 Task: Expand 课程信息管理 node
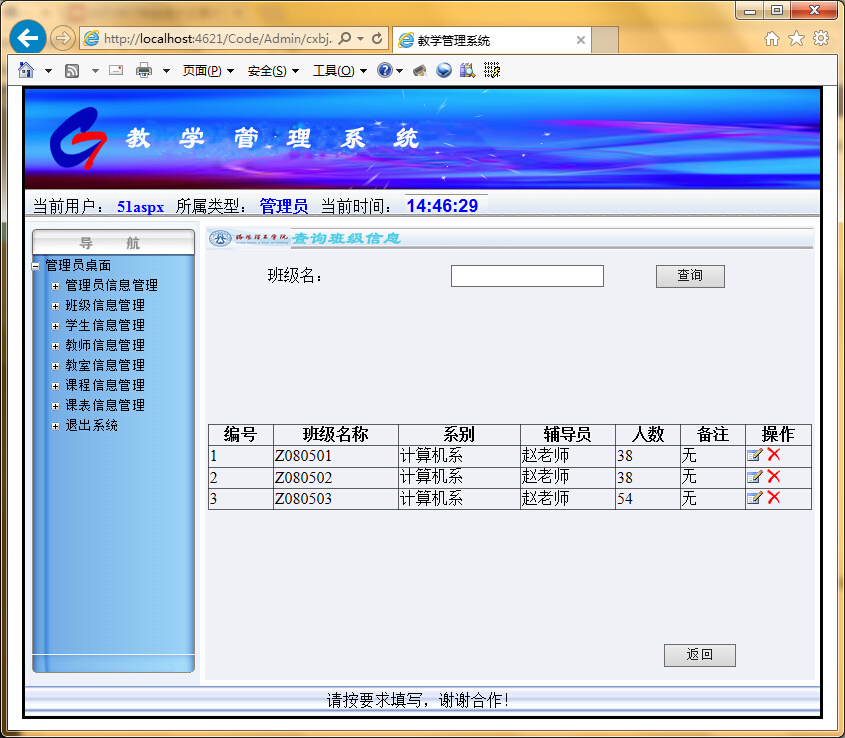click(x=56, y=386)
